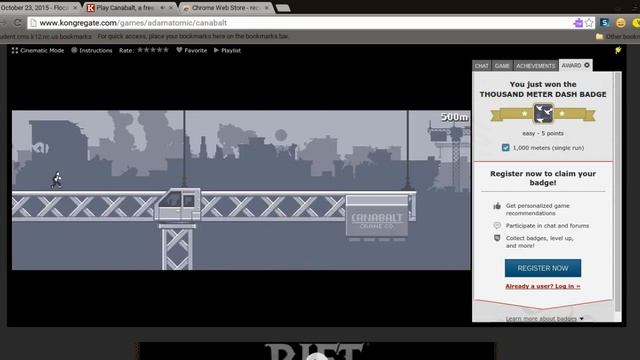Click the 500m distance counter
The width and height of the screenshot is (640, 360).
(454, 117)
